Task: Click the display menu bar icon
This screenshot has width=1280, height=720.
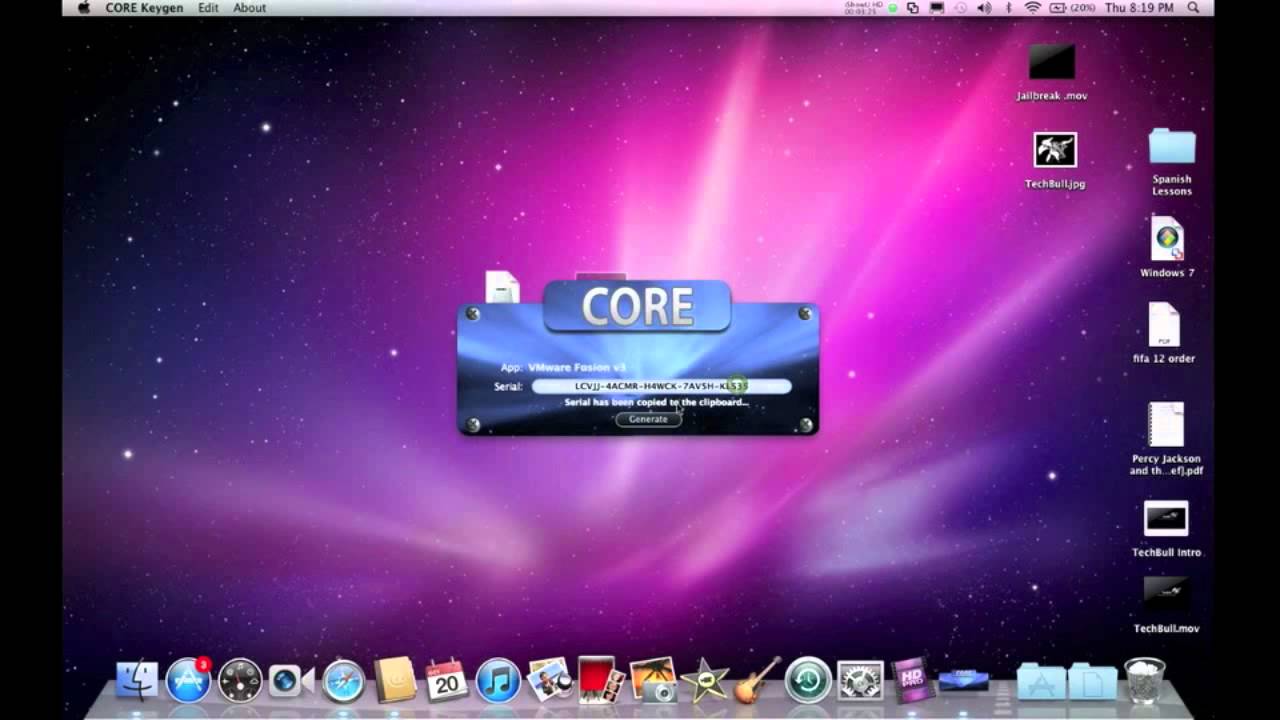Action: click(937, 8)
